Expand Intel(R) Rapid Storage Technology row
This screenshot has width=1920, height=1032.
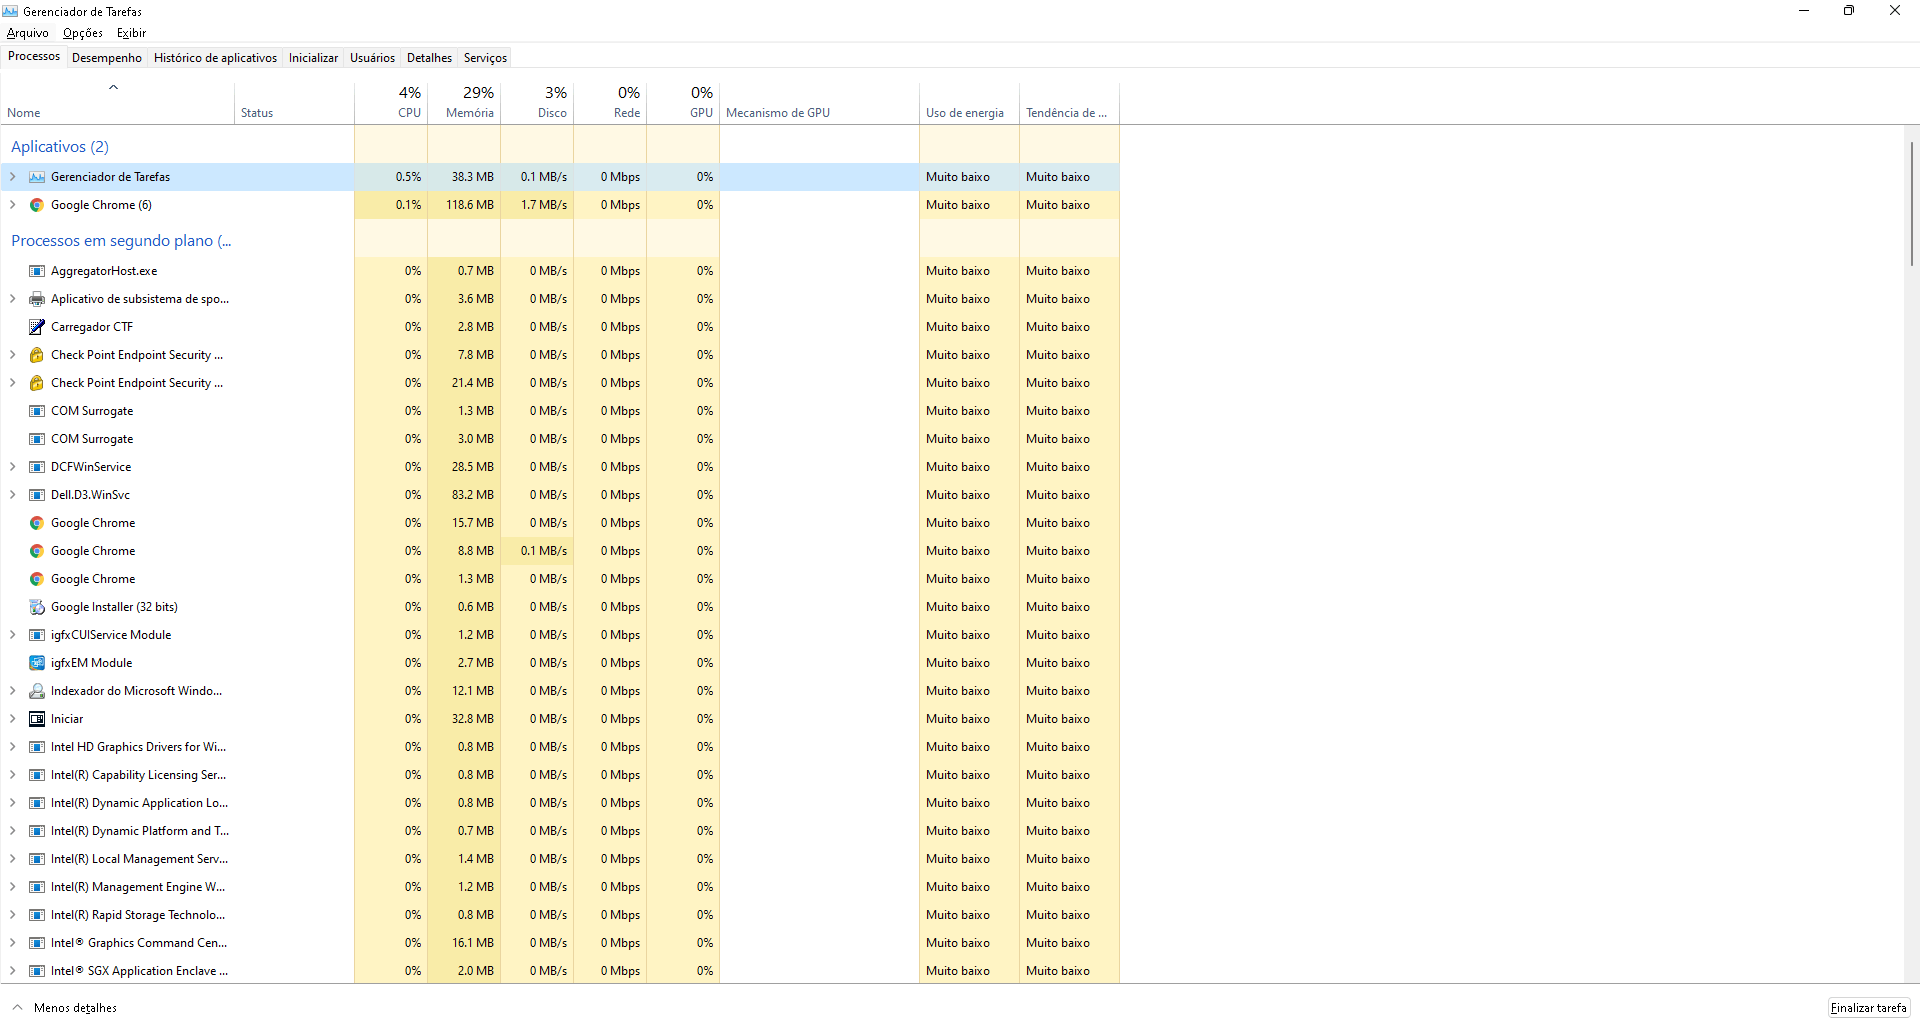click(x=12, y=915)
